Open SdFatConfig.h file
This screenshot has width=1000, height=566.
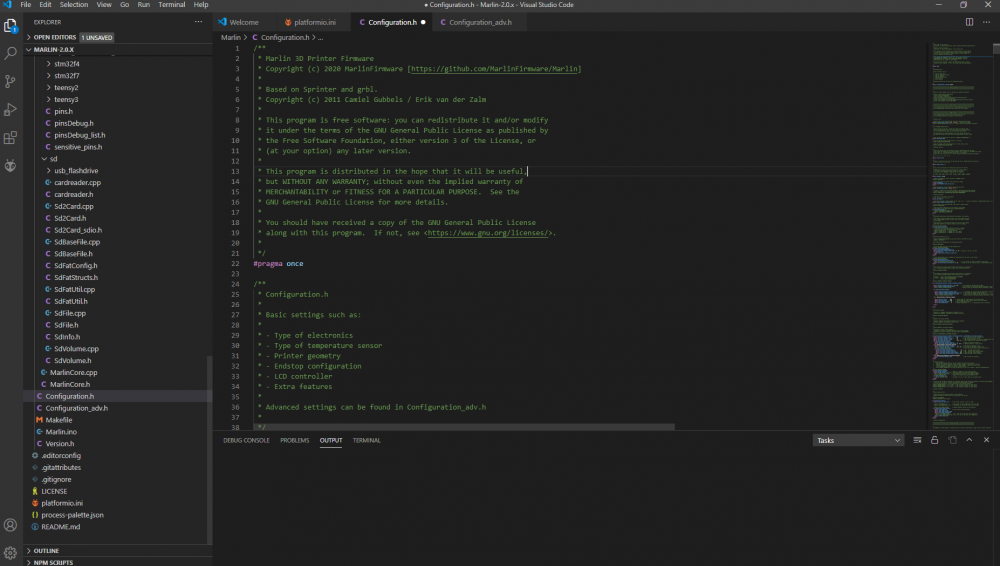pos(75,265)
